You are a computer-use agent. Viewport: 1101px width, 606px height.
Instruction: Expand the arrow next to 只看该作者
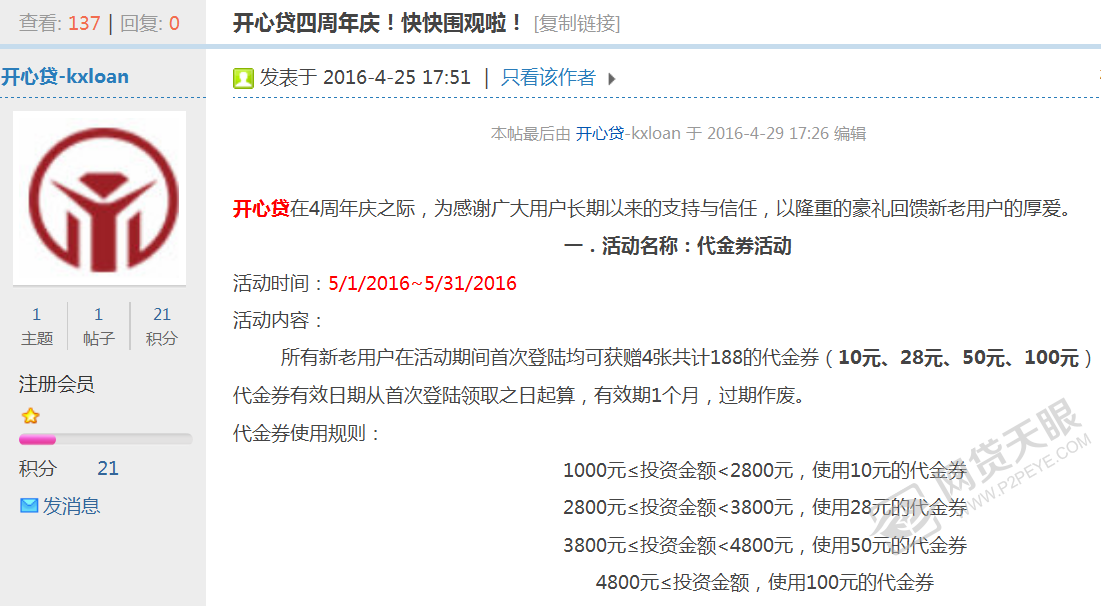(612, 79)
